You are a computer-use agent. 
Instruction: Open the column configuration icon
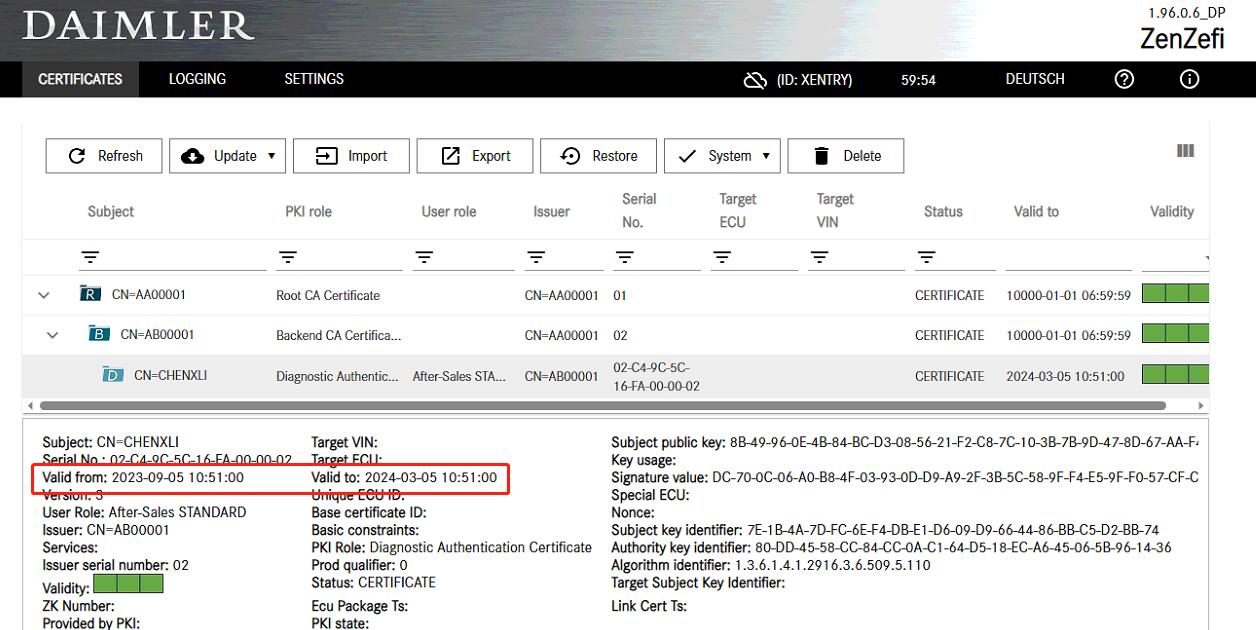(x=1185, y=150)
